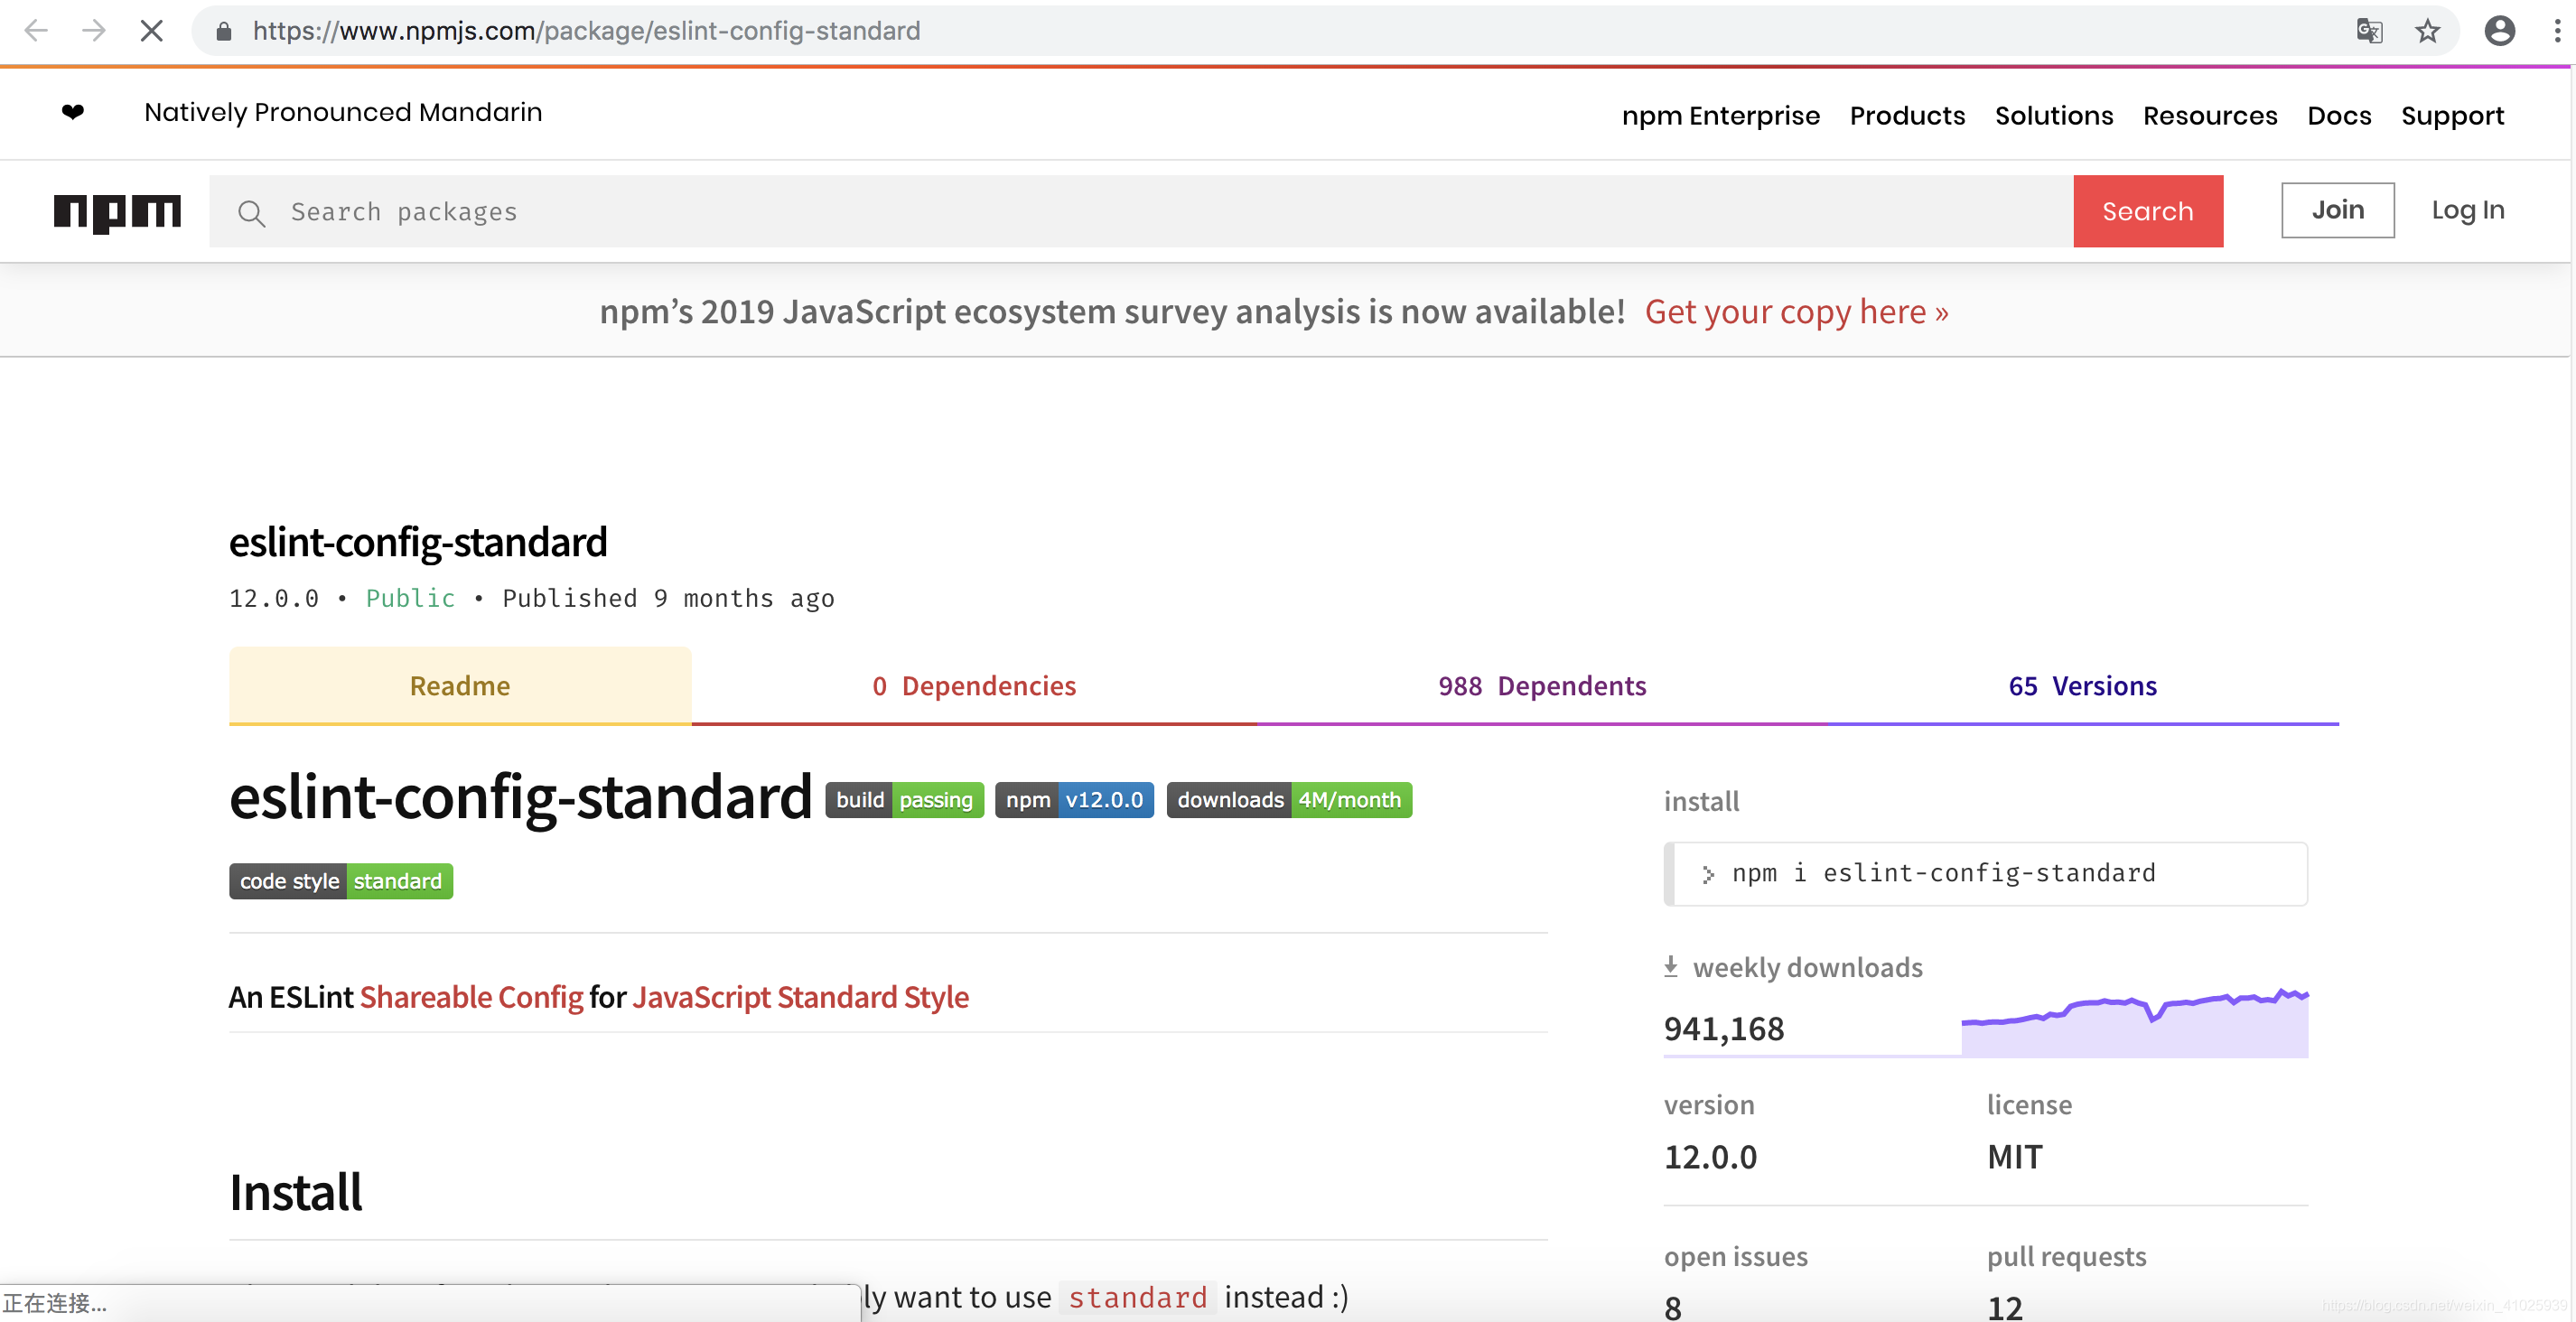
Task: Click the Join button
Action: [2338, 210]
